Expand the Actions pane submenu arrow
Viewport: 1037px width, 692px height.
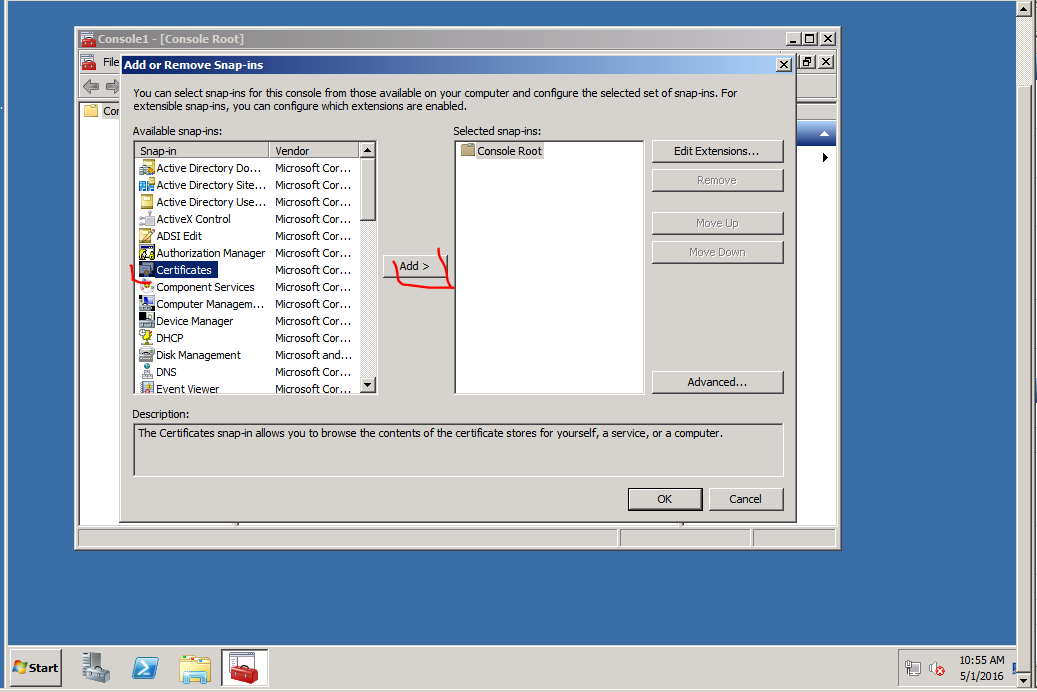[x=825, y=157]
